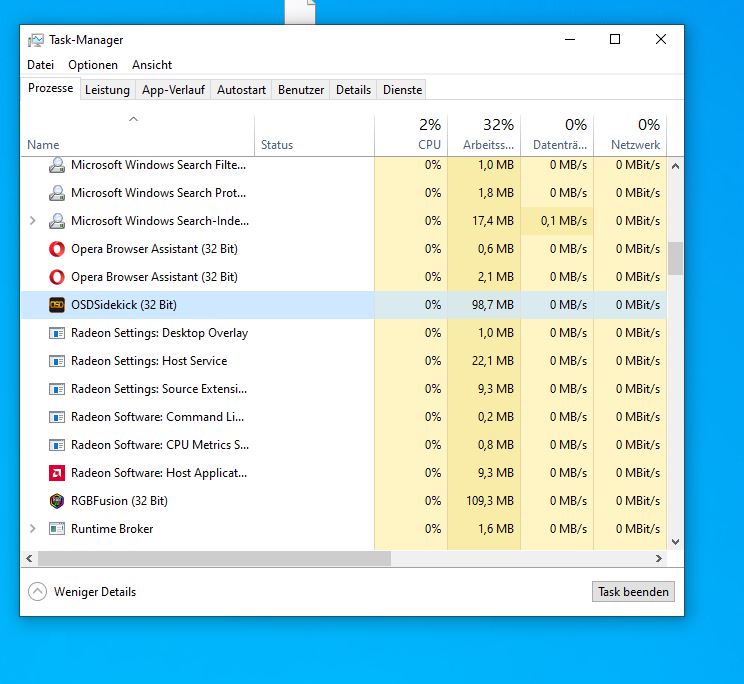The width and height of the screenshot is (744, 684).
Task: Switch to the Leistung tab
Action: (x=107, y=90)
